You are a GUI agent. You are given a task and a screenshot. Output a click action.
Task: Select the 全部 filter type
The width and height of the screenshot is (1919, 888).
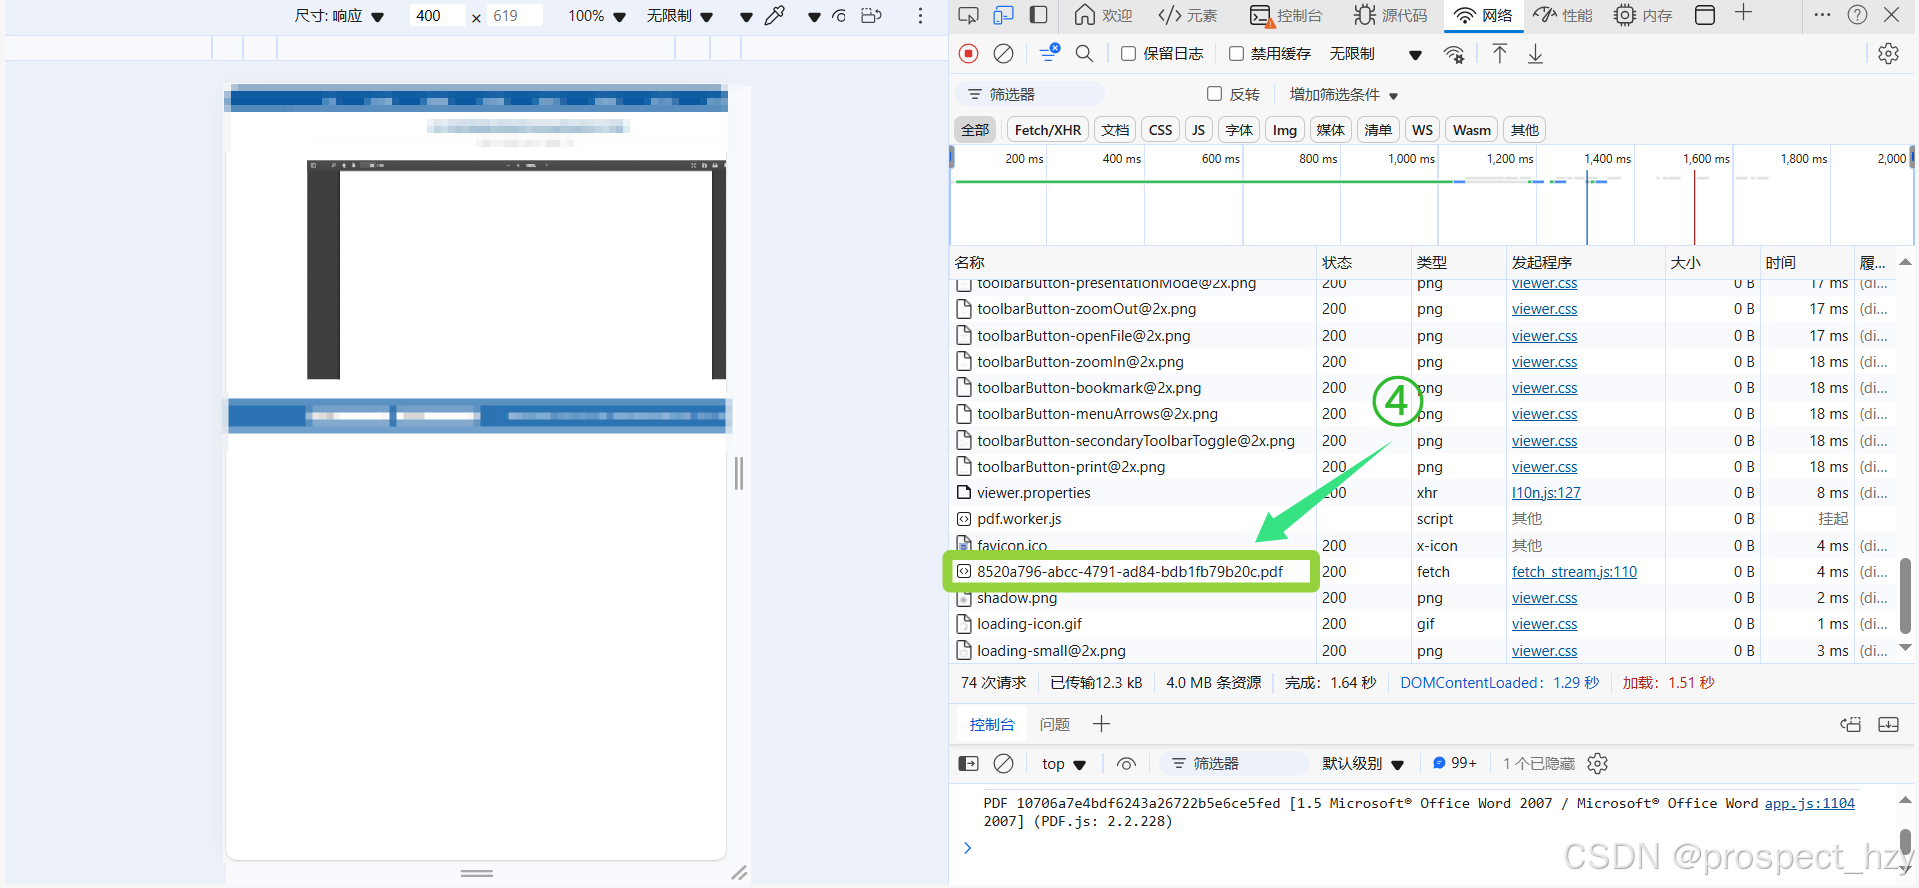coord(975,130)
